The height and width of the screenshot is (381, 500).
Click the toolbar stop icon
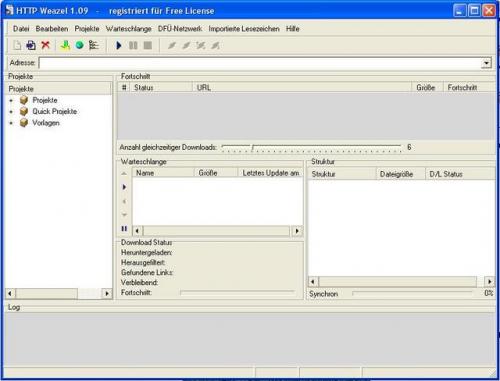tap(148, 45)
